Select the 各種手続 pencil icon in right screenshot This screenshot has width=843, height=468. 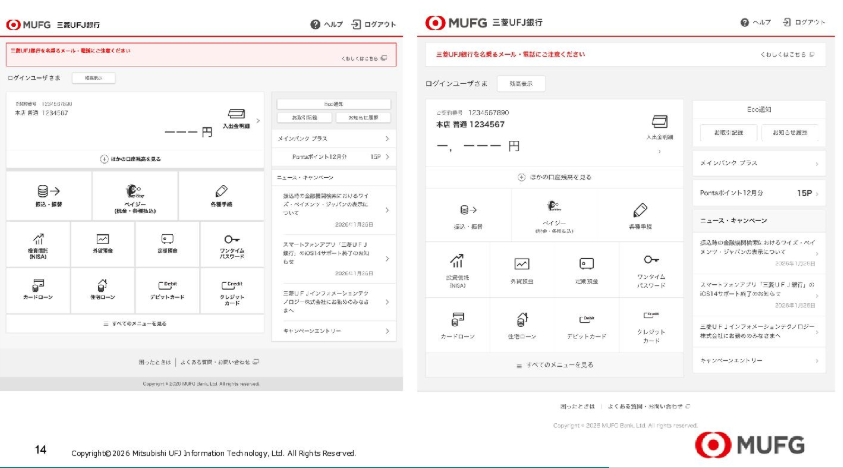640,210
